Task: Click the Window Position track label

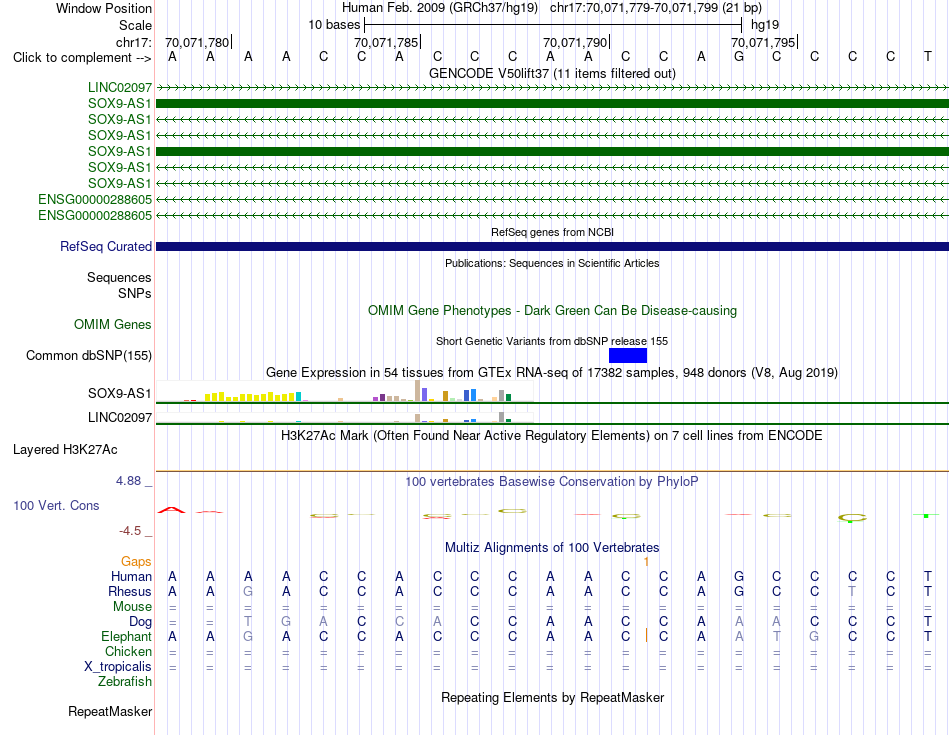Action: click(104, 8)
